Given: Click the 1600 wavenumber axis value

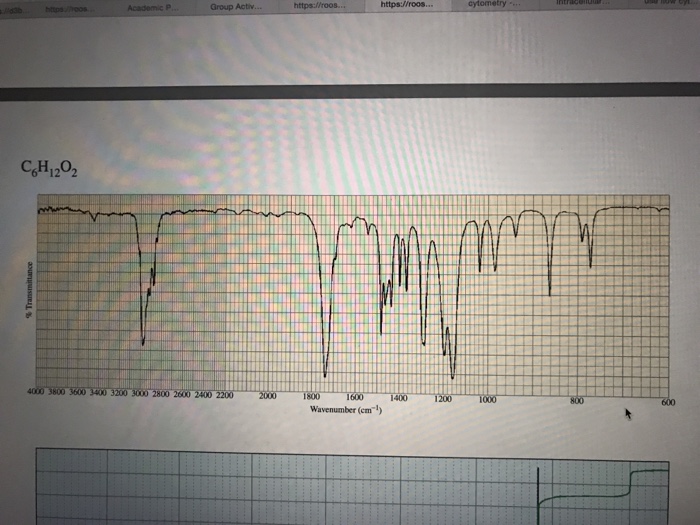Looking at the screenshot, I should click(x=354, y=397).
